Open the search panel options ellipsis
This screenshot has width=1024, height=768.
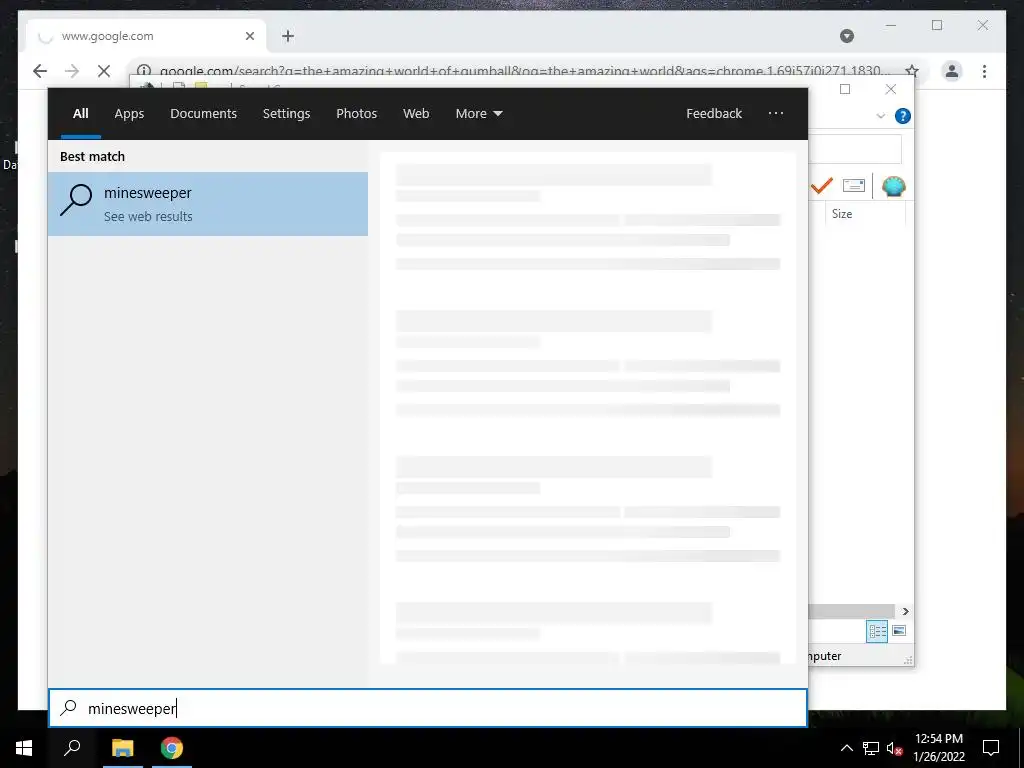click(x=776, y=113)
